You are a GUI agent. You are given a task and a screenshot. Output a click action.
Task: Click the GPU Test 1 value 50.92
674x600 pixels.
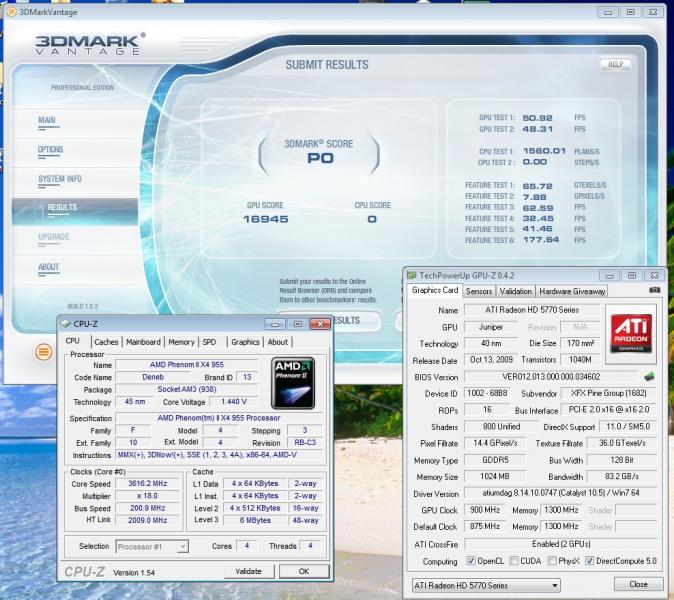pyautogui.click(x=537, y=118)
